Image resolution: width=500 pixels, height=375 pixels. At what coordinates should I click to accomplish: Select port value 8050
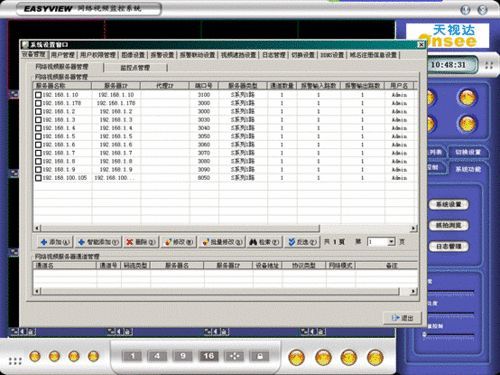[x=204, y=178]
